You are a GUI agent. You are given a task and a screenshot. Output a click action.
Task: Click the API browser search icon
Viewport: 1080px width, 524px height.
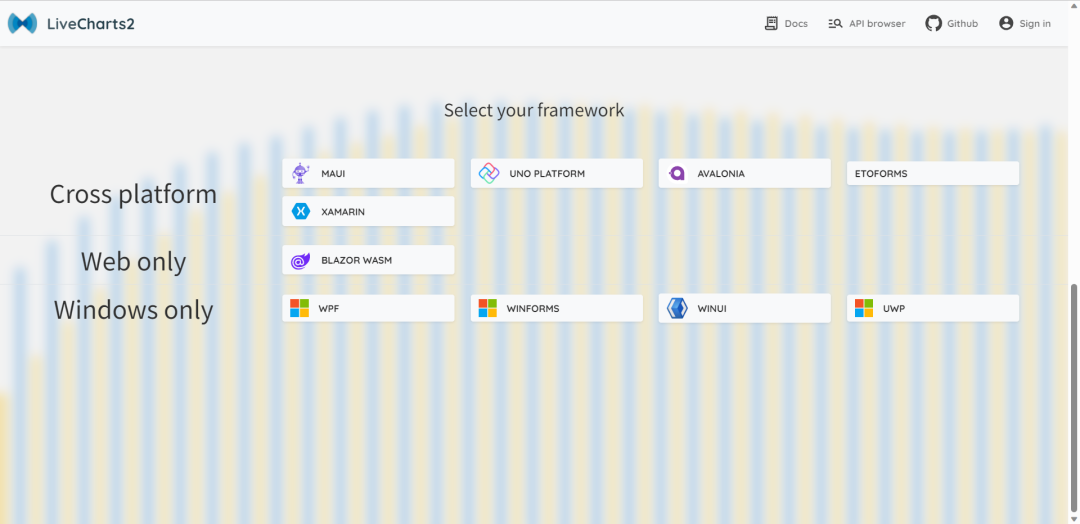coord(835,23)
